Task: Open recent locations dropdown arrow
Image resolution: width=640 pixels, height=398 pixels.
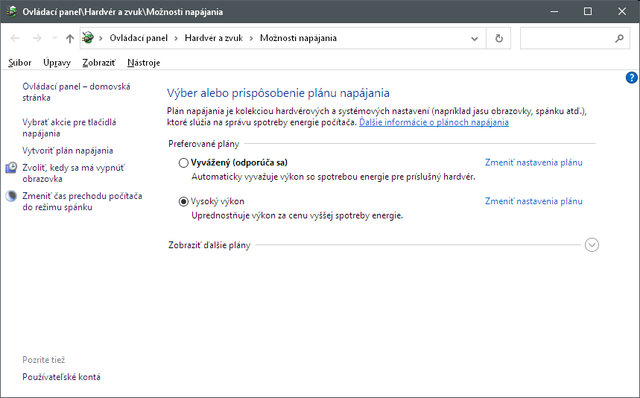Action: coord(54,38)
